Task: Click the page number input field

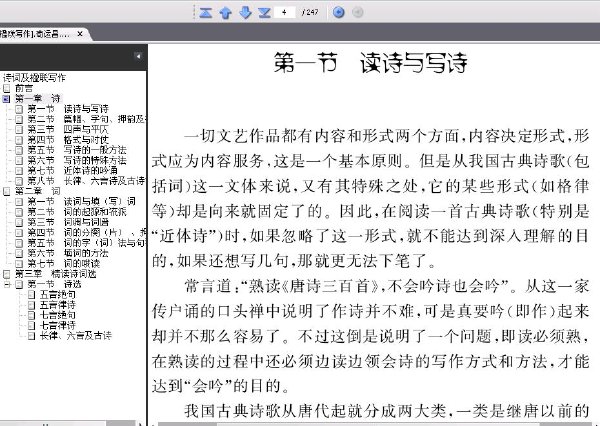Action: coord(285,12)
